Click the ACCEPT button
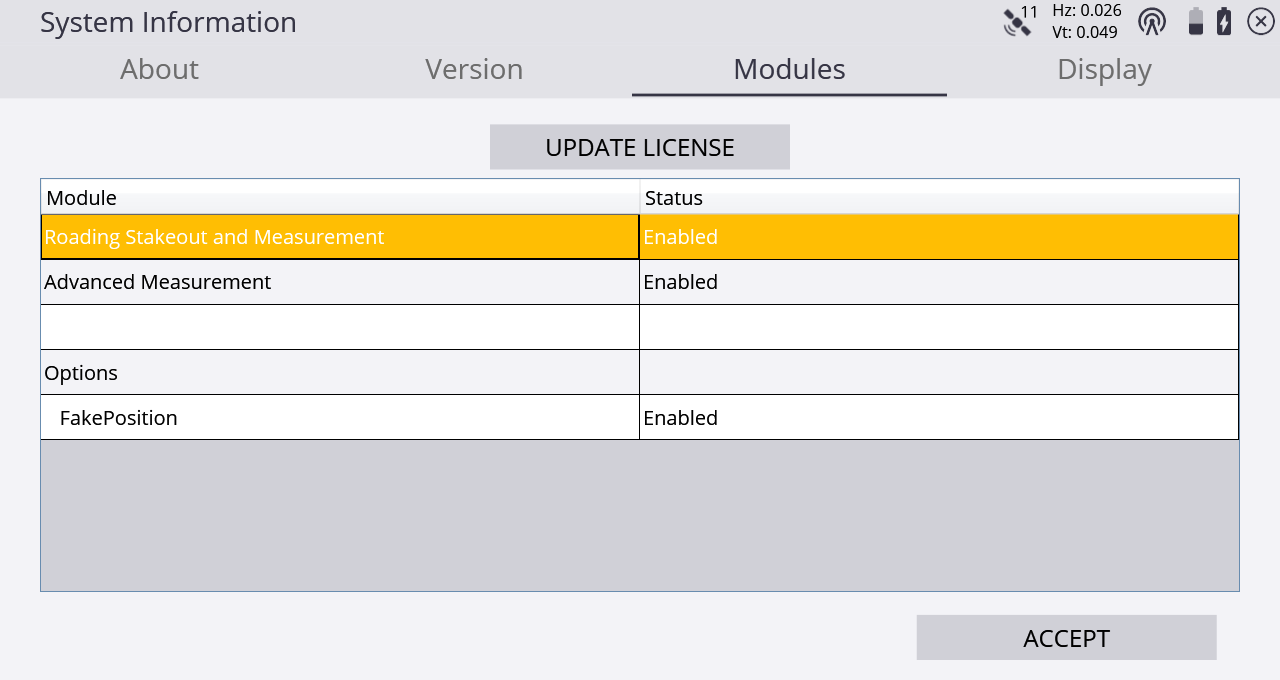The width and height of the screenshot is (1280, 680). 1067,638
